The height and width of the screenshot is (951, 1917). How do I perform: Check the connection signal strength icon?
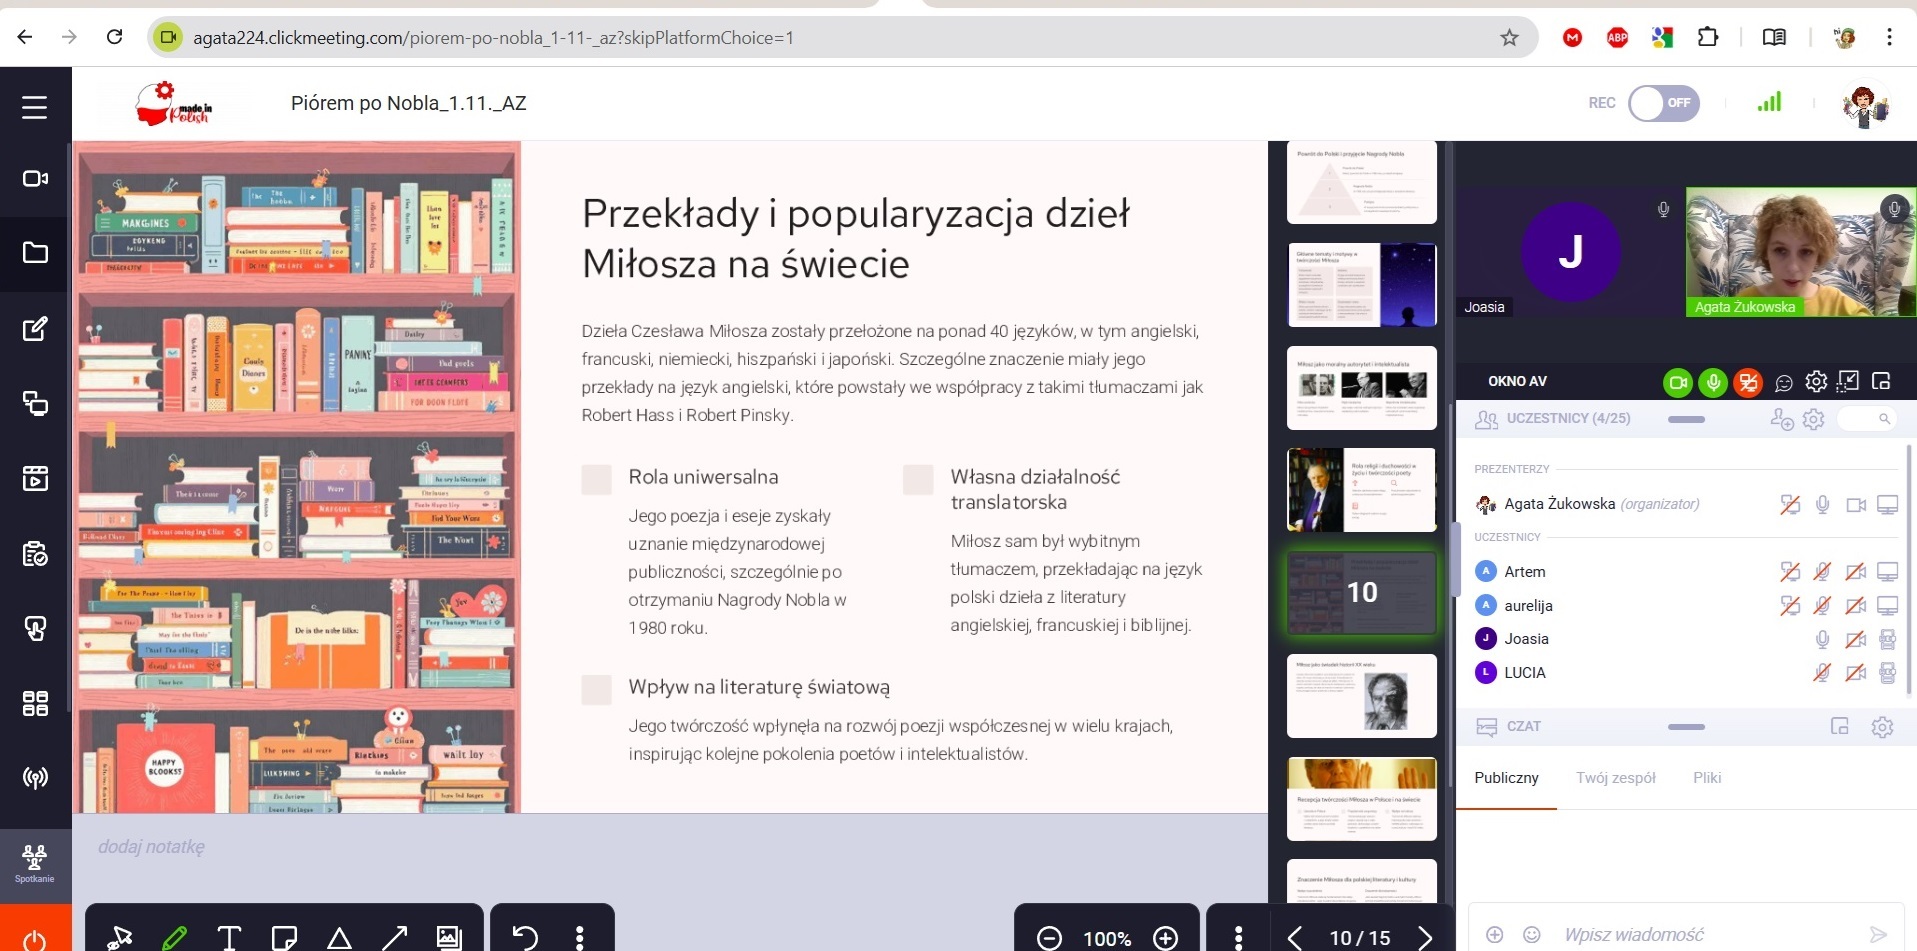(1769, 102)
